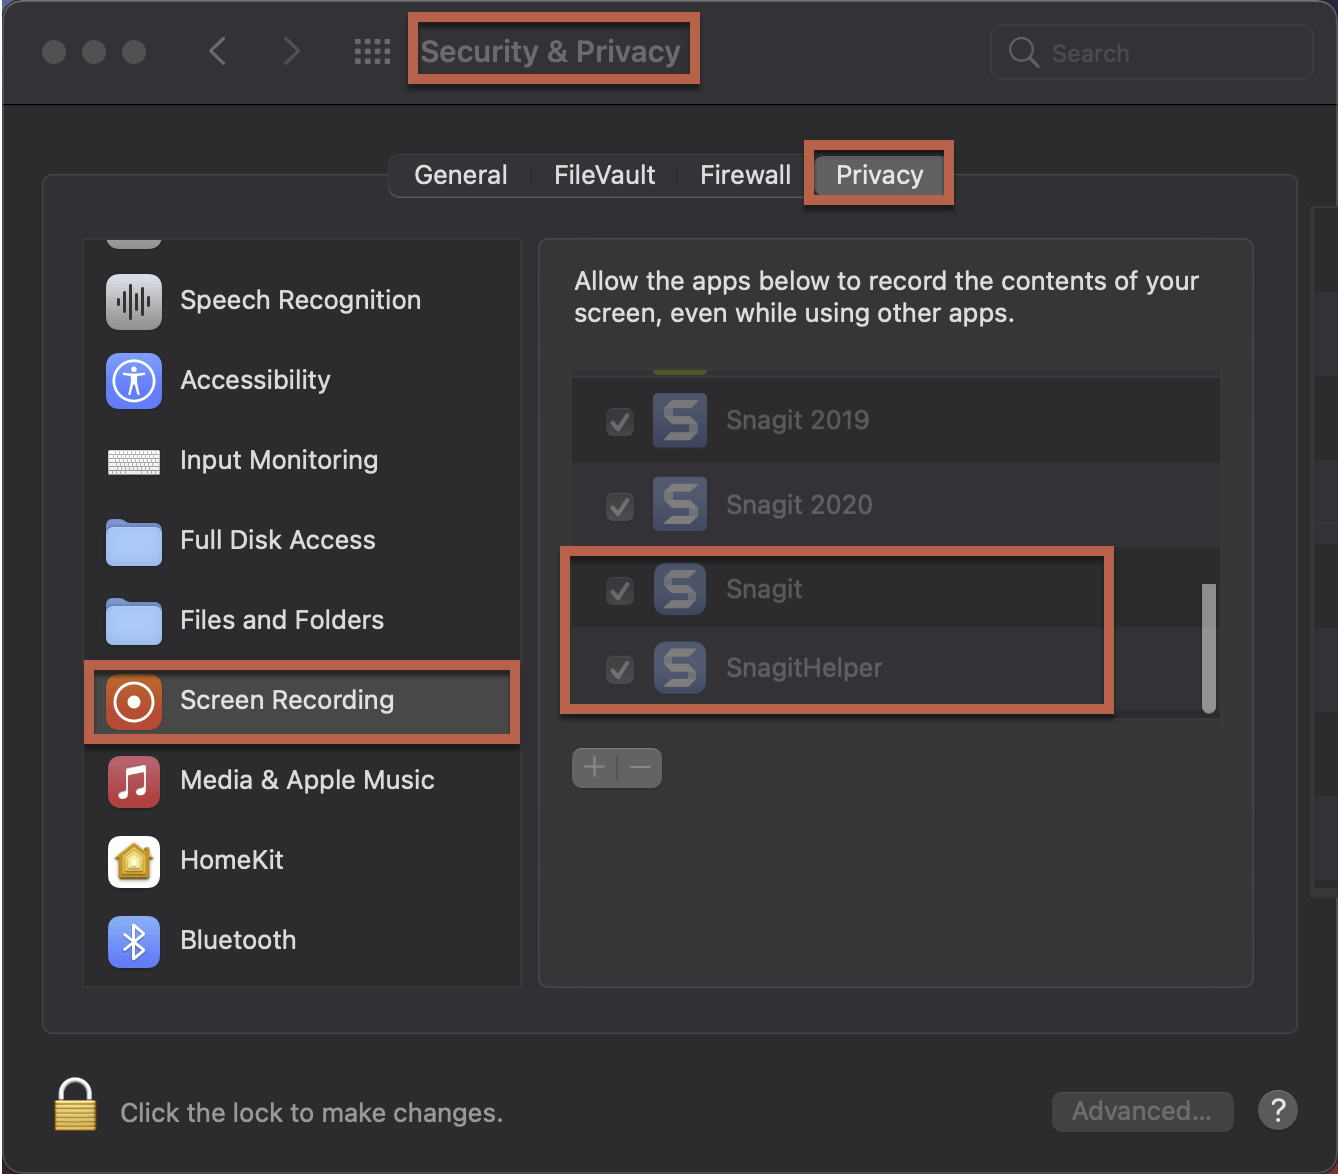1338x1174 pixels.
Task: Switch to the Privacy tab
Action: pos(879,174)
